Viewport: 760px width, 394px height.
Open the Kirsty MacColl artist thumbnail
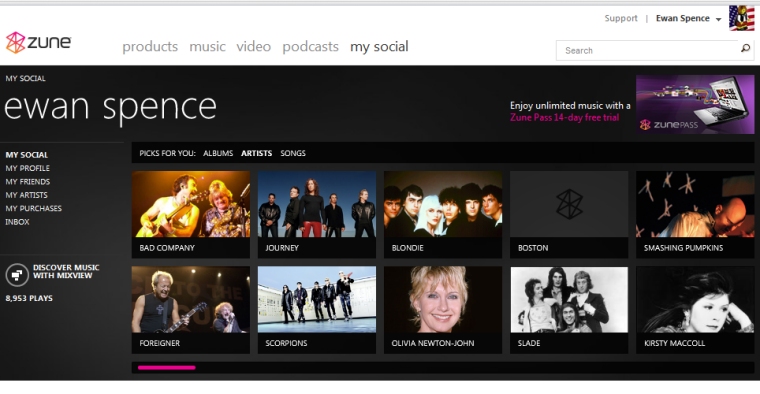click(695, 299)
